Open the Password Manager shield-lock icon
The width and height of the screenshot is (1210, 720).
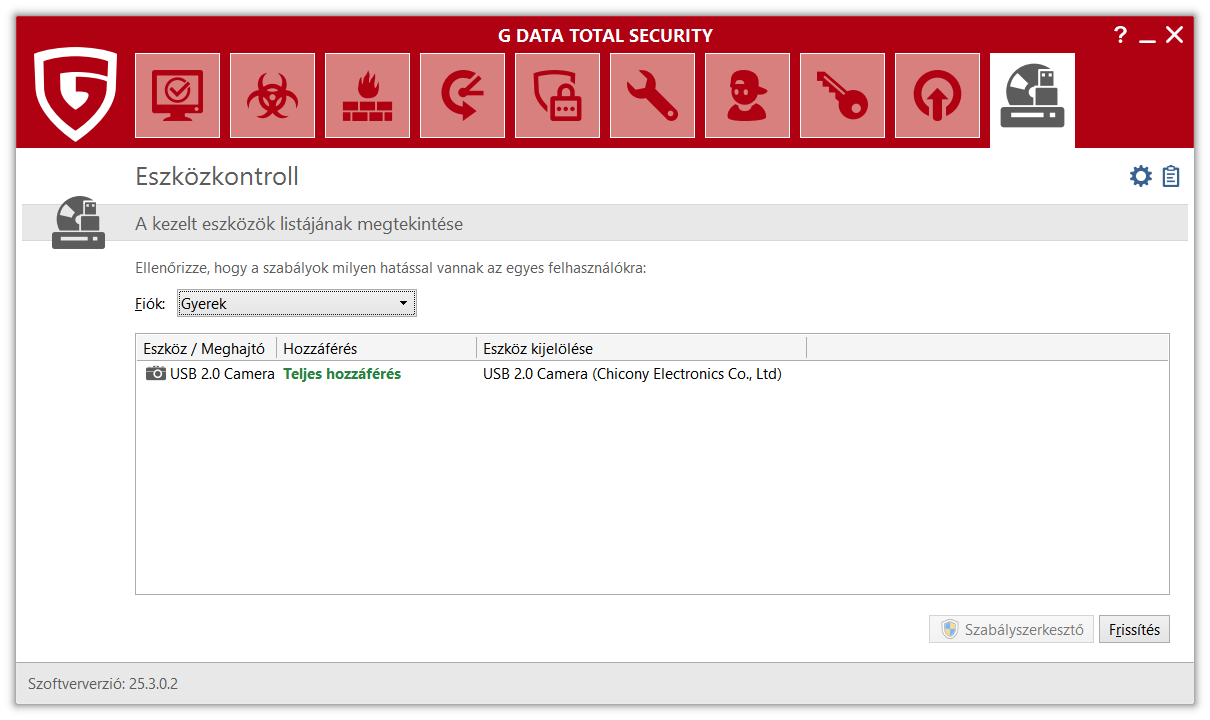pyautogui.click(x=557, y=95)
